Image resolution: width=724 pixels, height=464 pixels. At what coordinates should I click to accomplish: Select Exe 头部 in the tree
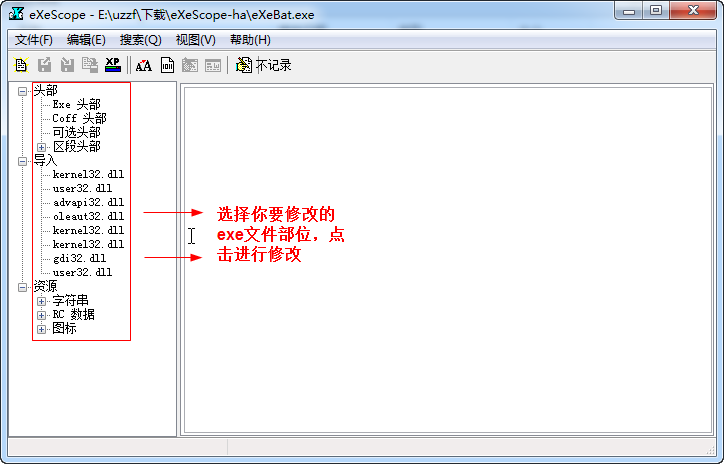[76, 104]
